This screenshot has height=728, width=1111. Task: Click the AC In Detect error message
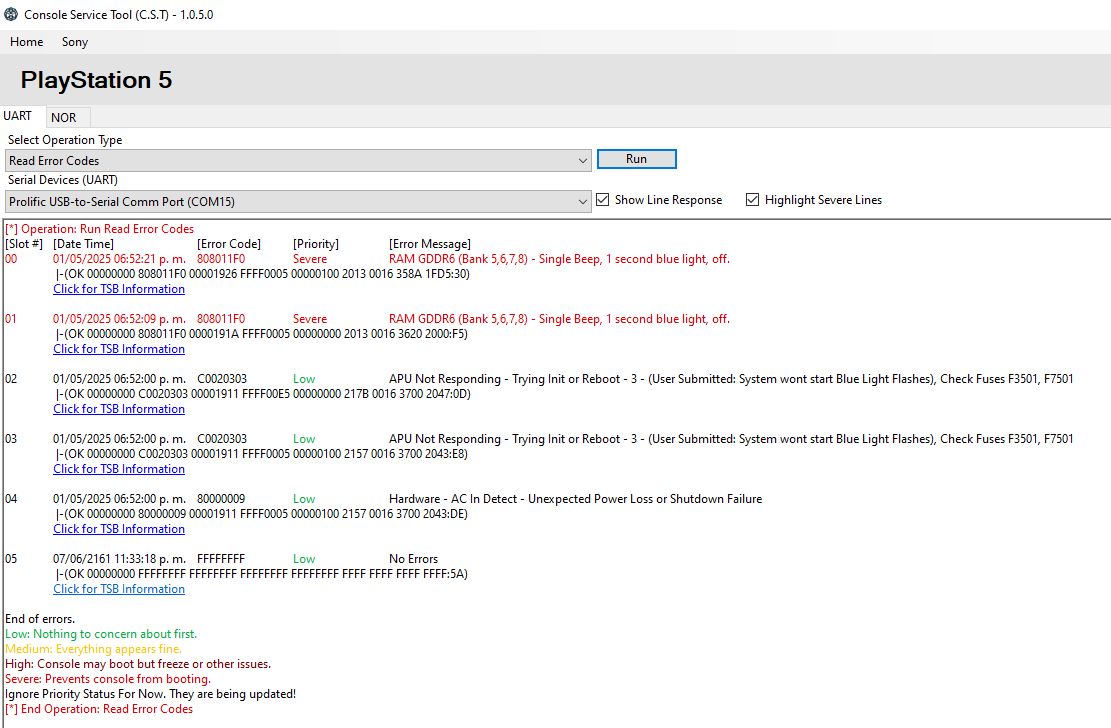[x=575, y=499]
